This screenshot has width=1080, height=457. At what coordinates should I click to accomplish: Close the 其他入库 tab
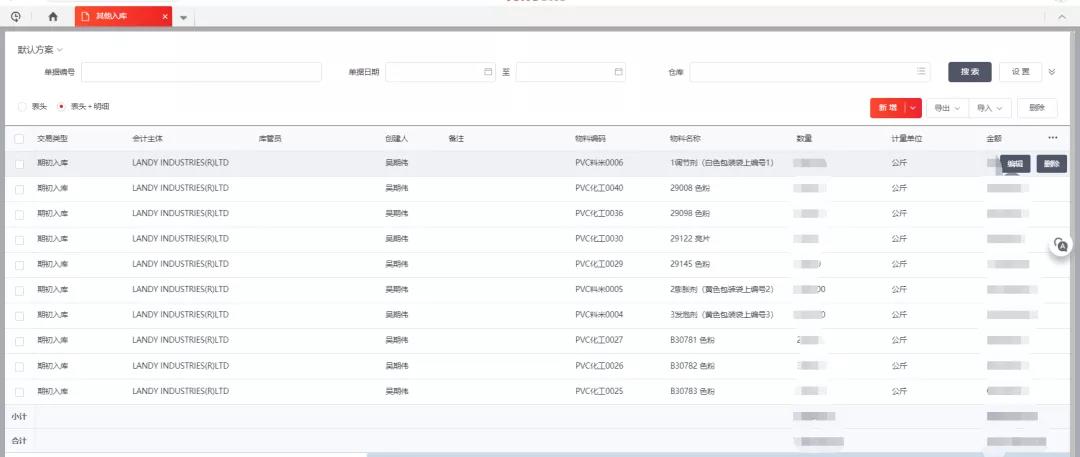coord(163,17)
